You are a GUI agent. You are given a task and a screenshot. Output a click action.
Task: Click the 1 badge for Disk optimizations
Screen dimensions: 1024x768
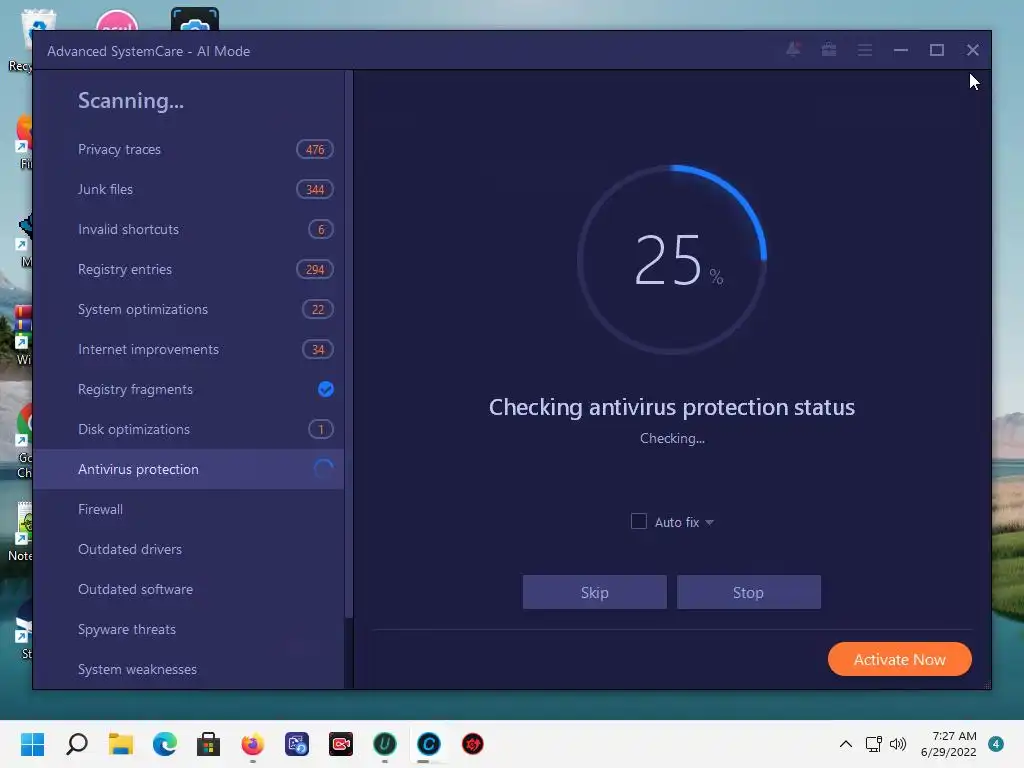point(321,429)
